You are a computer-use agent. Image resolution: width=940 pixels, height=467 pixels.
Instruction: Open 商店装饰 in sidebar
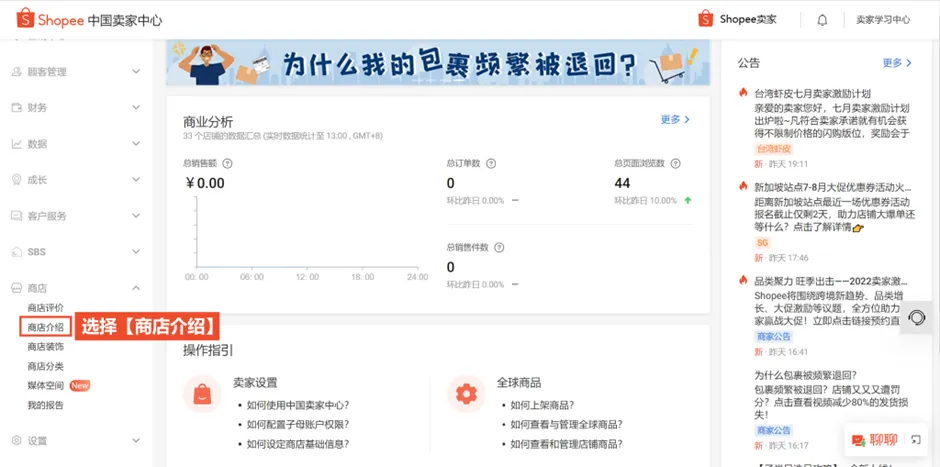coord(46,347)
